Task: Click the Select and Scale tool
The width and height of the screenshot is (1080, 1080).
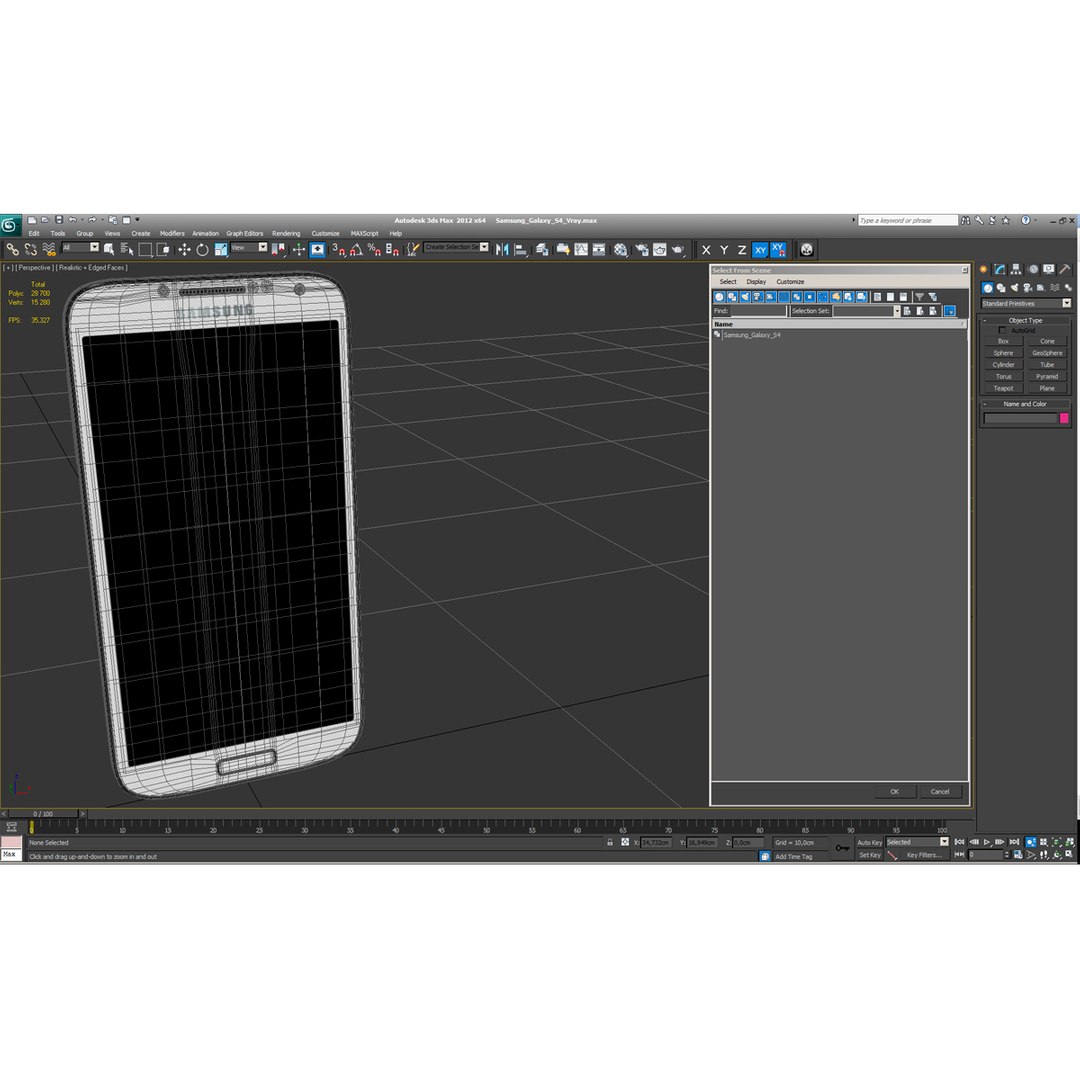Action: [x=220, y=249]
